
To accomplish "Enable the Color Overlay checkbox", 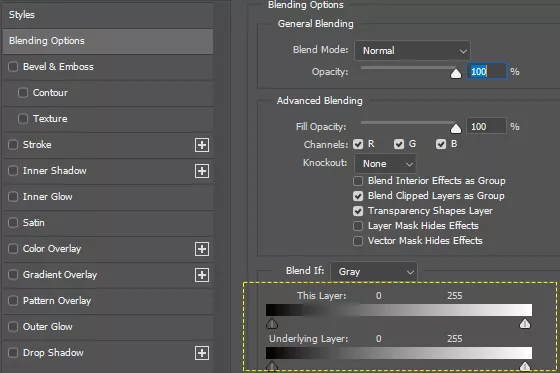I will tap(13, 249).
